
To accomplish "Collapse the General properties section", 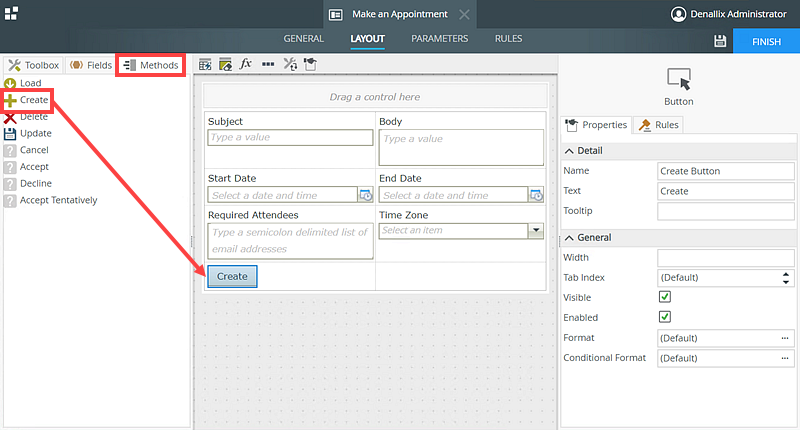I will (x=570, y=237).
